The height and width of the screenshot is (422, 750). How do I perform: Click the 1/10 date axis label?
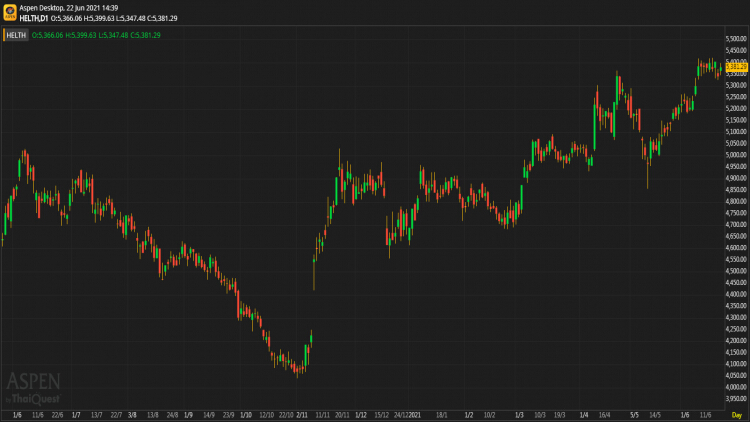pos(245,415)
